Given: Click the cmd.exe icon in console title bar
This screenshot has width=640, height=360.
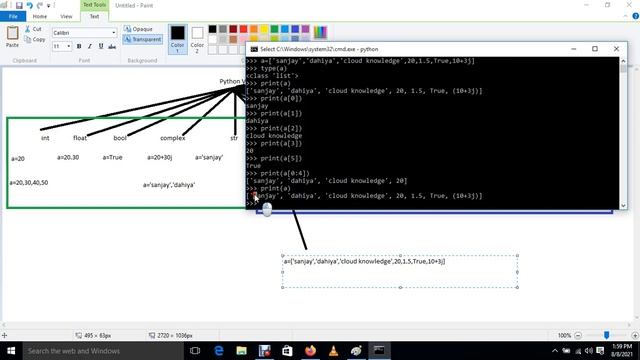Looking at the screenshot, I should point(254,49).
